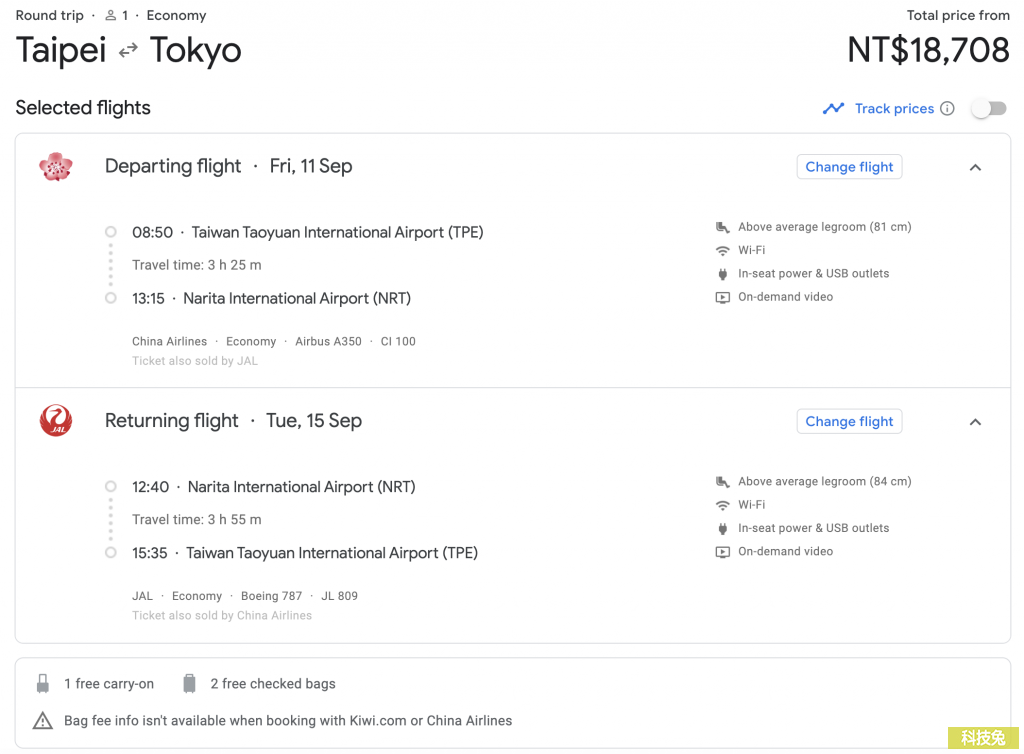Click the Airbus A350 aircraft label
This screenshot has width=1024, height=754.
(328, 341)
